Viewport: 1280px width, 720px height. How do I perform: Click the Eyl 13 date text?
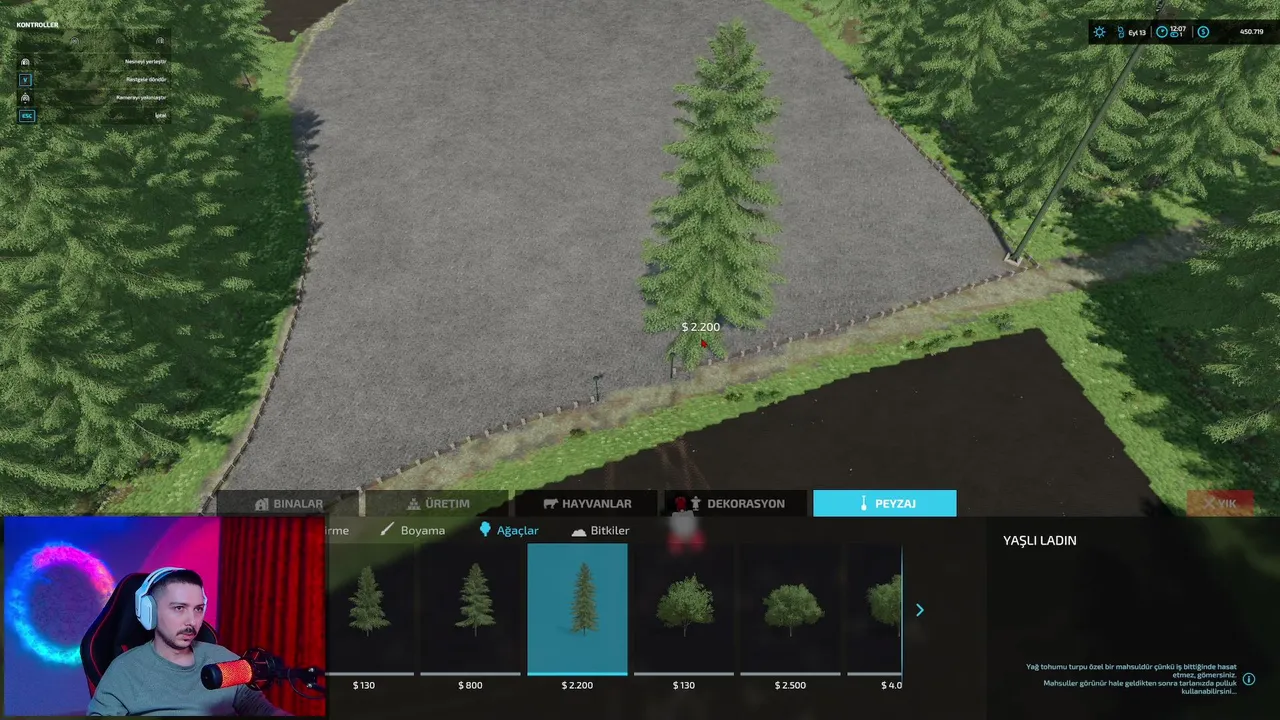[1137, 33]
